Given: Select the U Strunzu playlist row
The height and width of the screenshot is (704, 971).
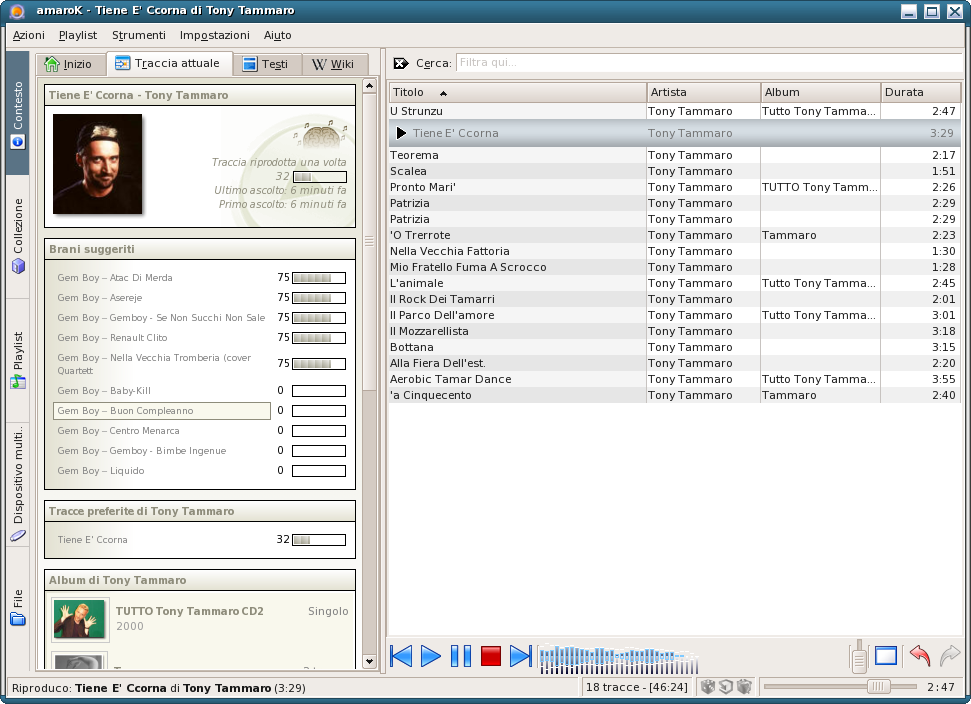Looking at the screenshot, I should tap(675, 111).
